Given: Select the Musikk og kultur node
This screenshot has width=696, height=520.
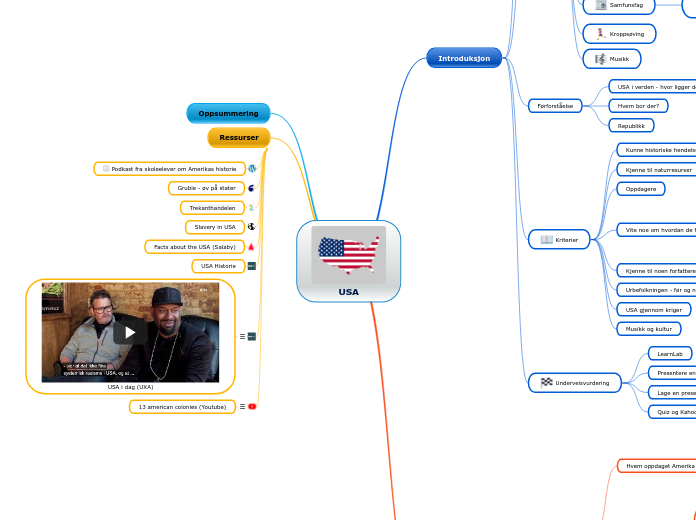Looking at the screenshot, I should click(649, 329).
